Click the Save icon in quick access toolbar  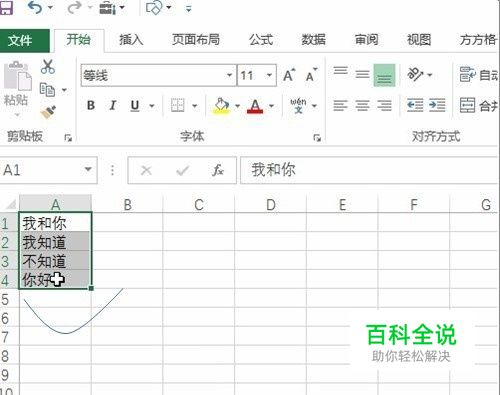pos(6,7)
